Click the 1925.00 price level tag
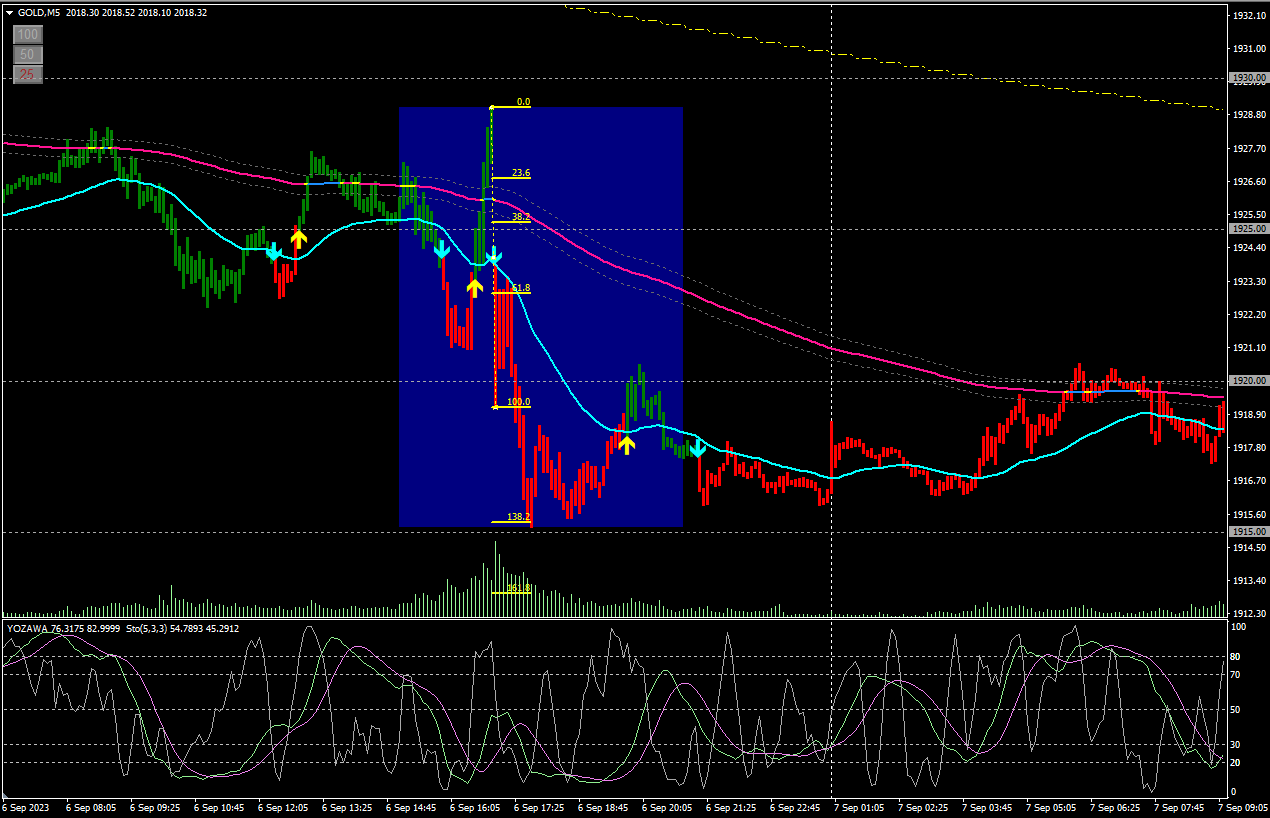 (x=1249, y=229)
